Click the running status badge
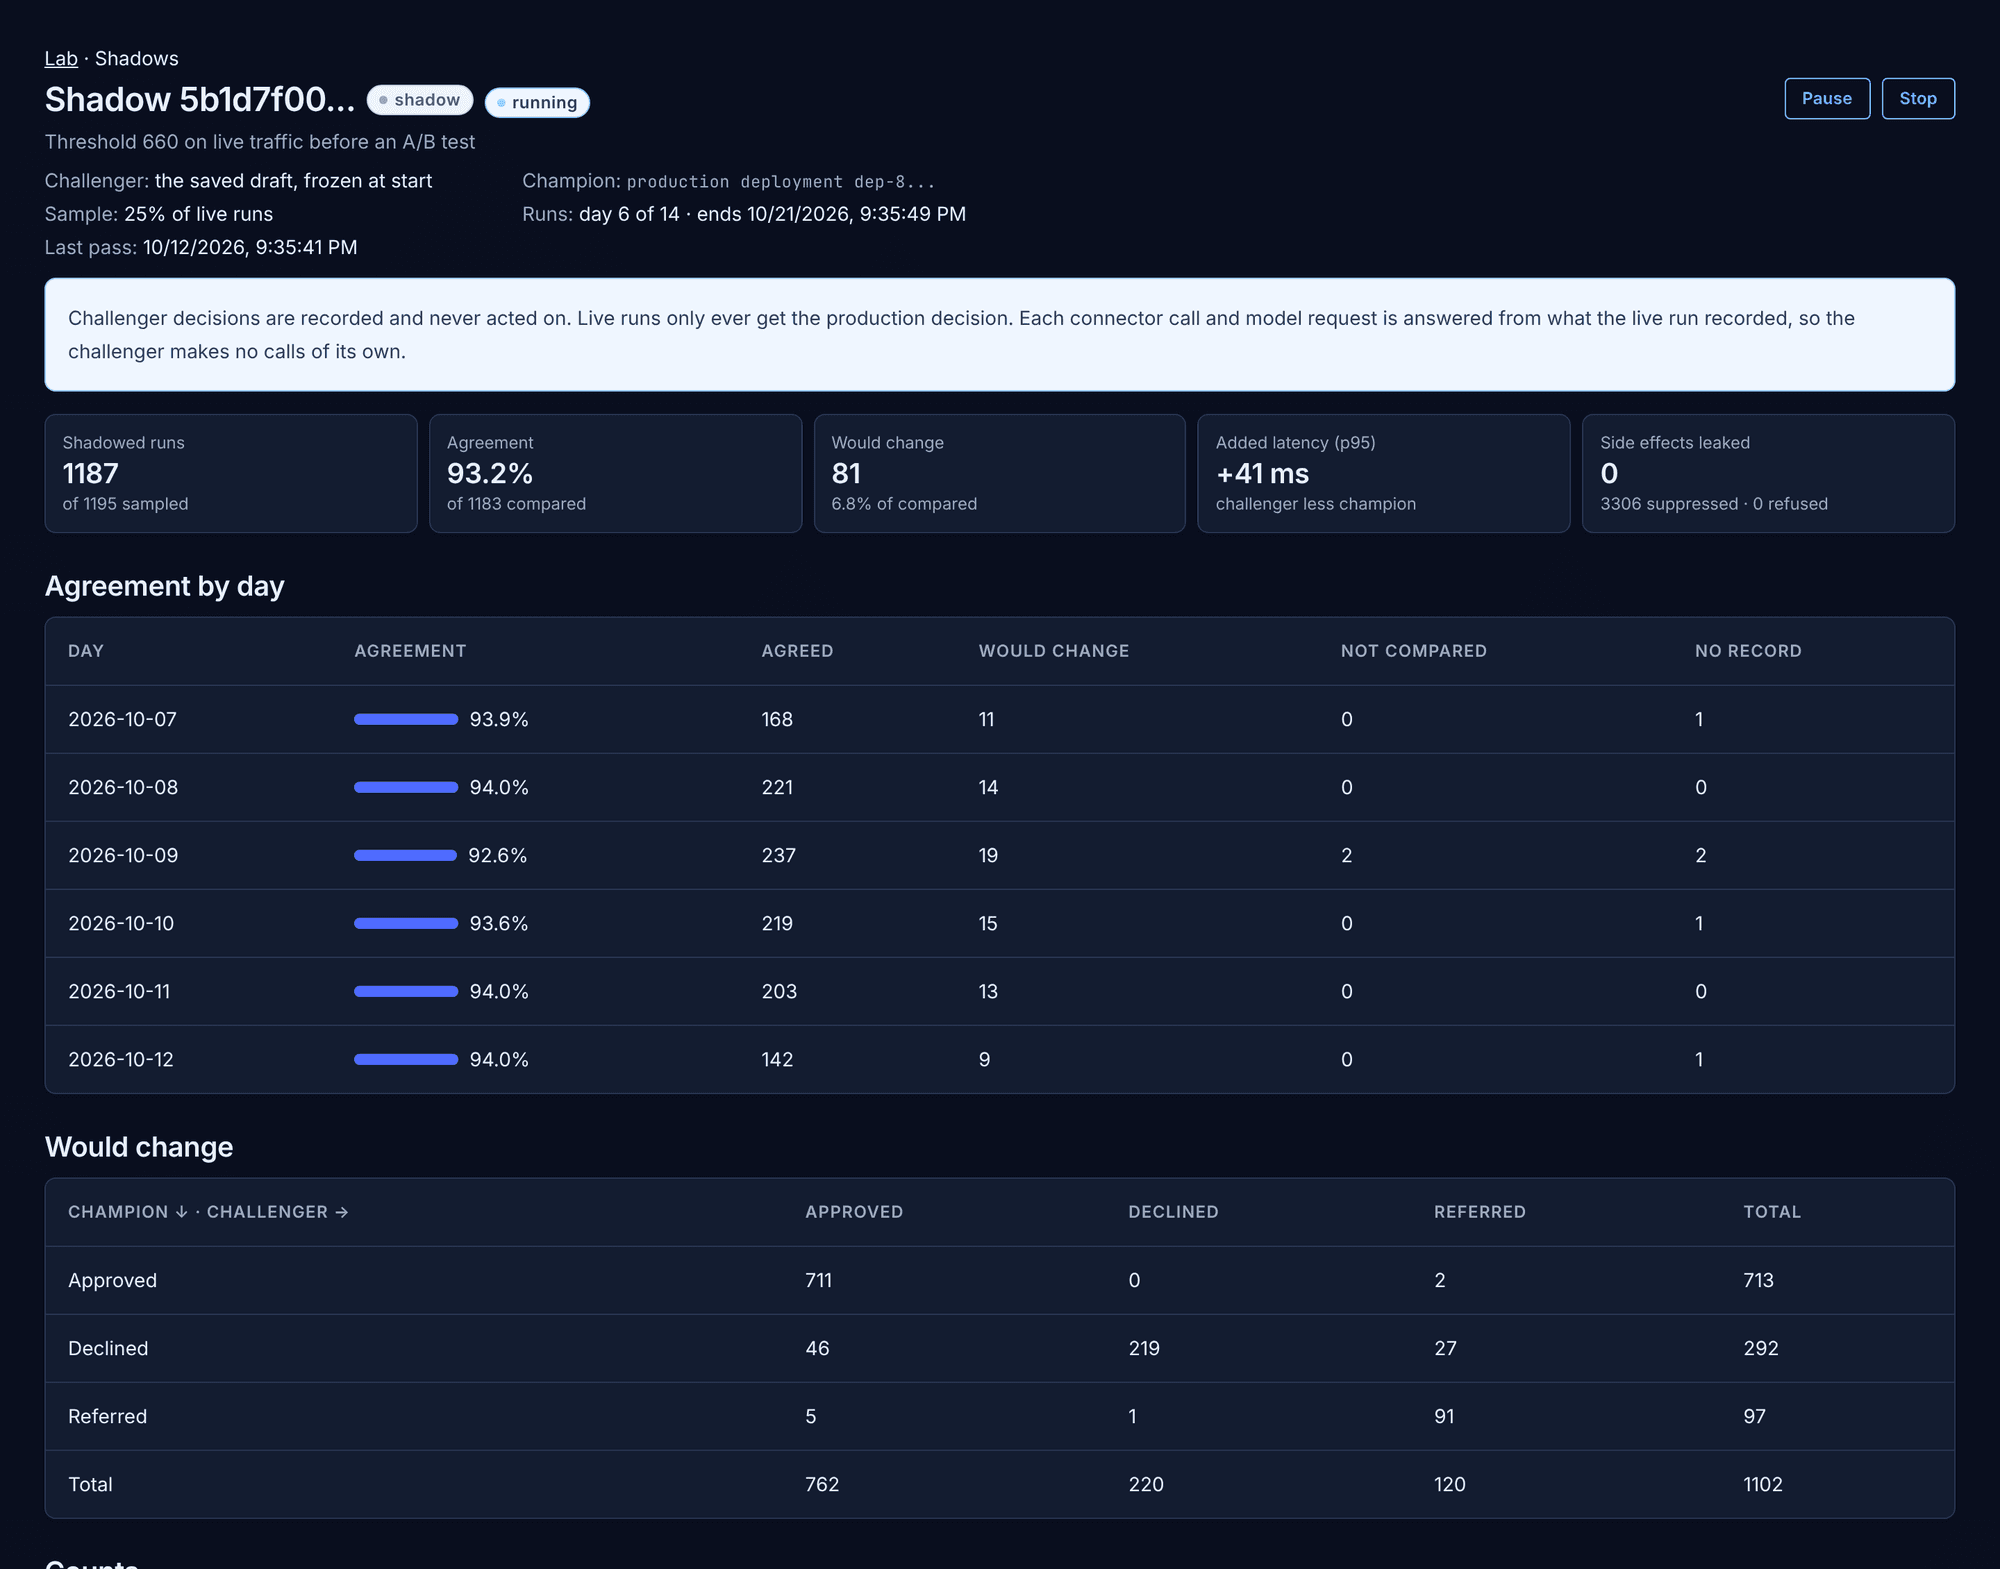The width and height of the screenshot is (2000, 1569). (537, 102)
